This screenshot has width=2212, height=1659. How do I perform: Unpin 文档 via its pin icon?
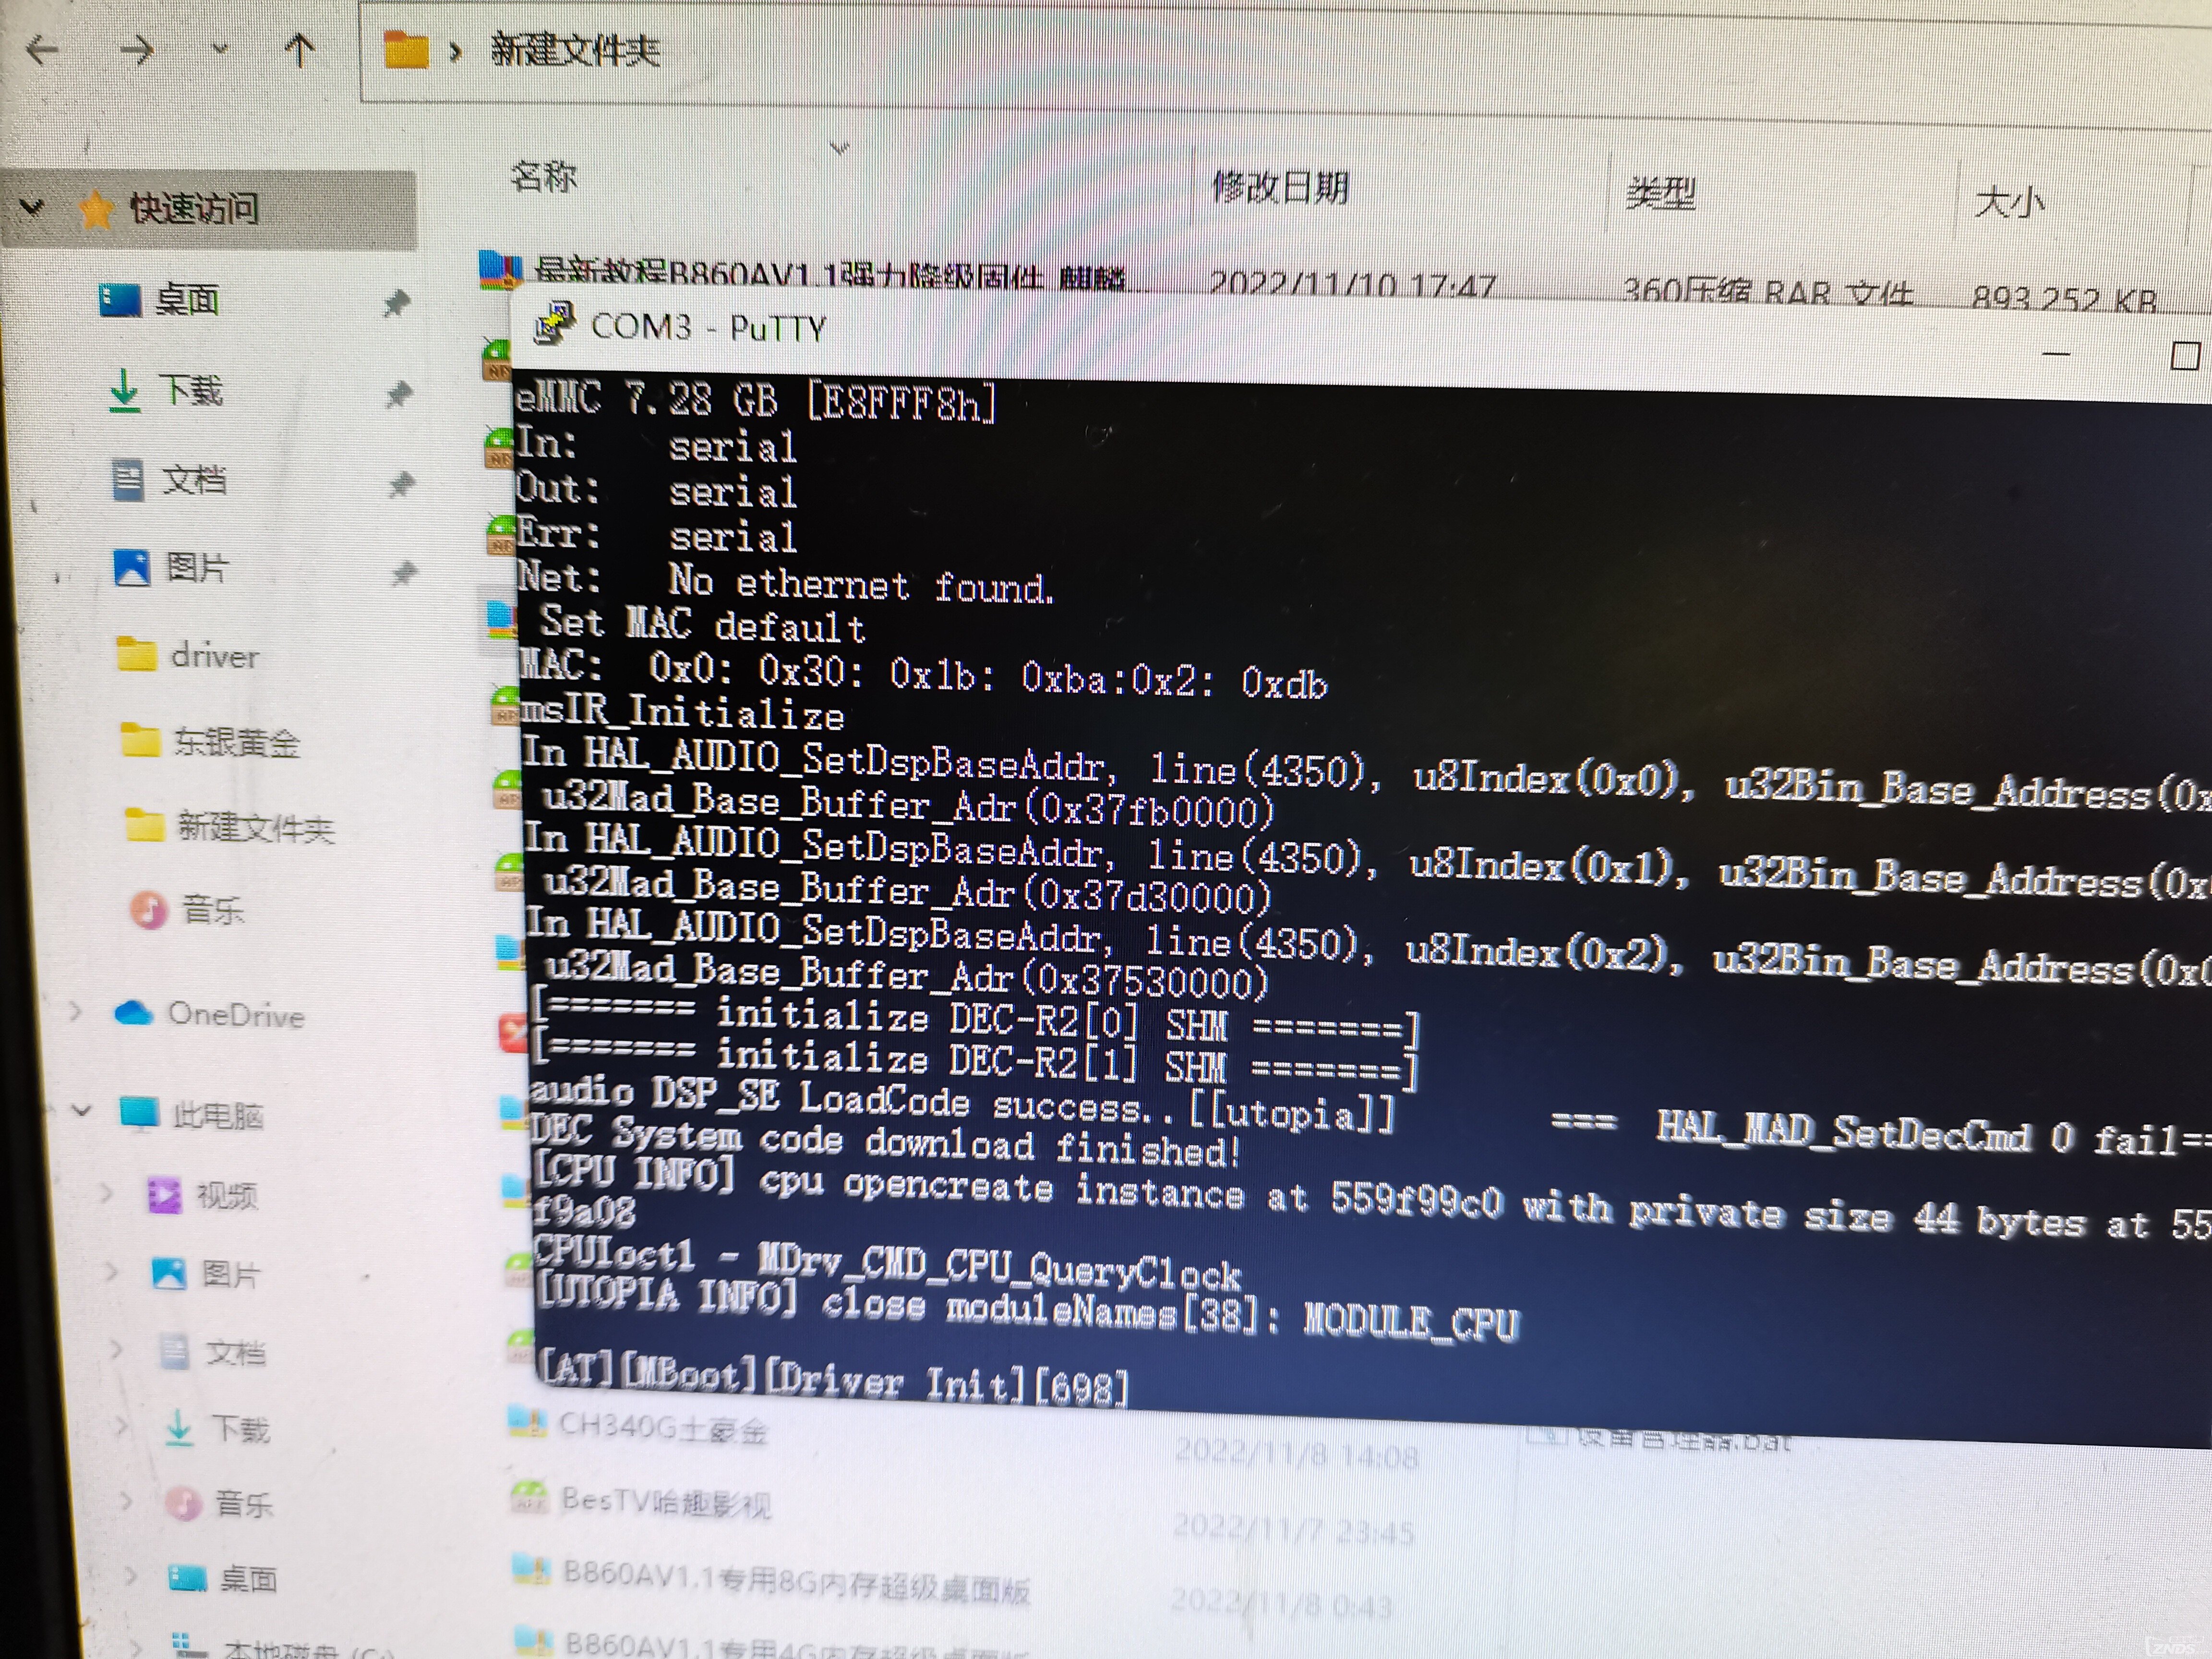point(402,484)
